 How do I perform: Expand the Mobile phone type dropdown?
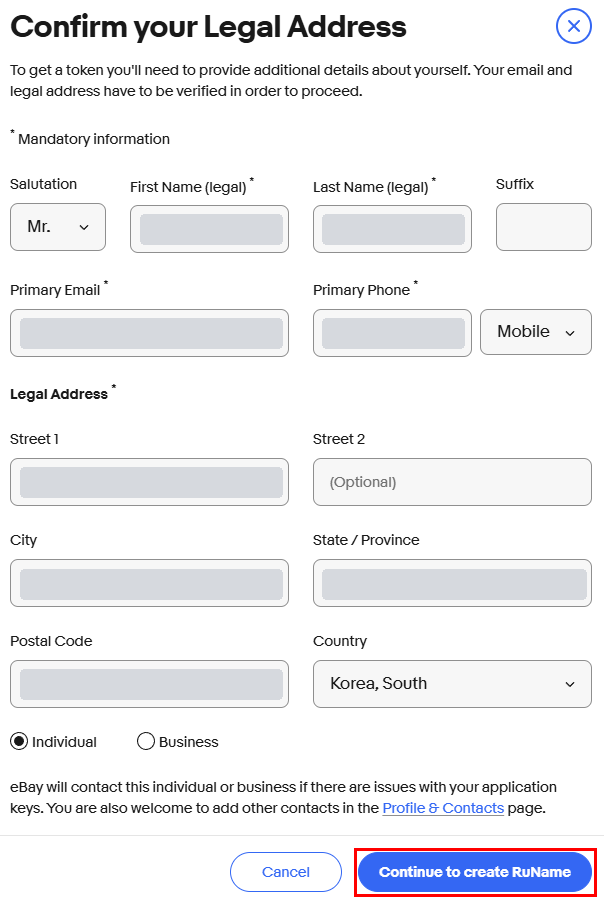[x=536, y=332]
